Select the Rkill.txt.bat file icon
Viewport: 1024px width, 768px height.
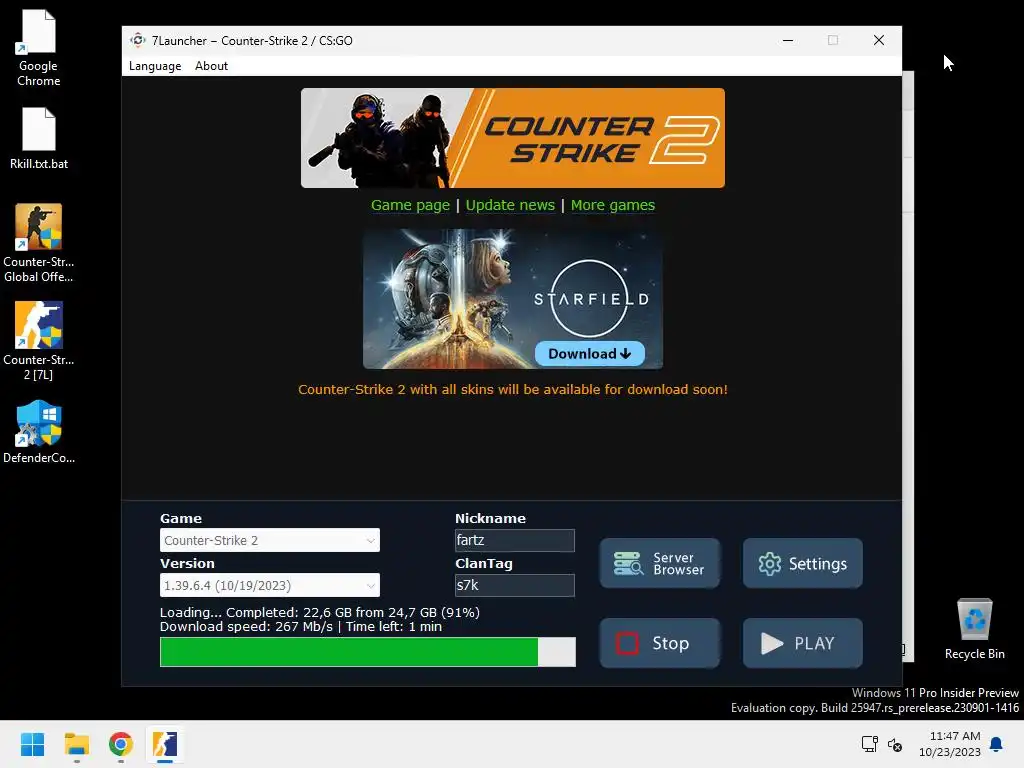[39, 138]
